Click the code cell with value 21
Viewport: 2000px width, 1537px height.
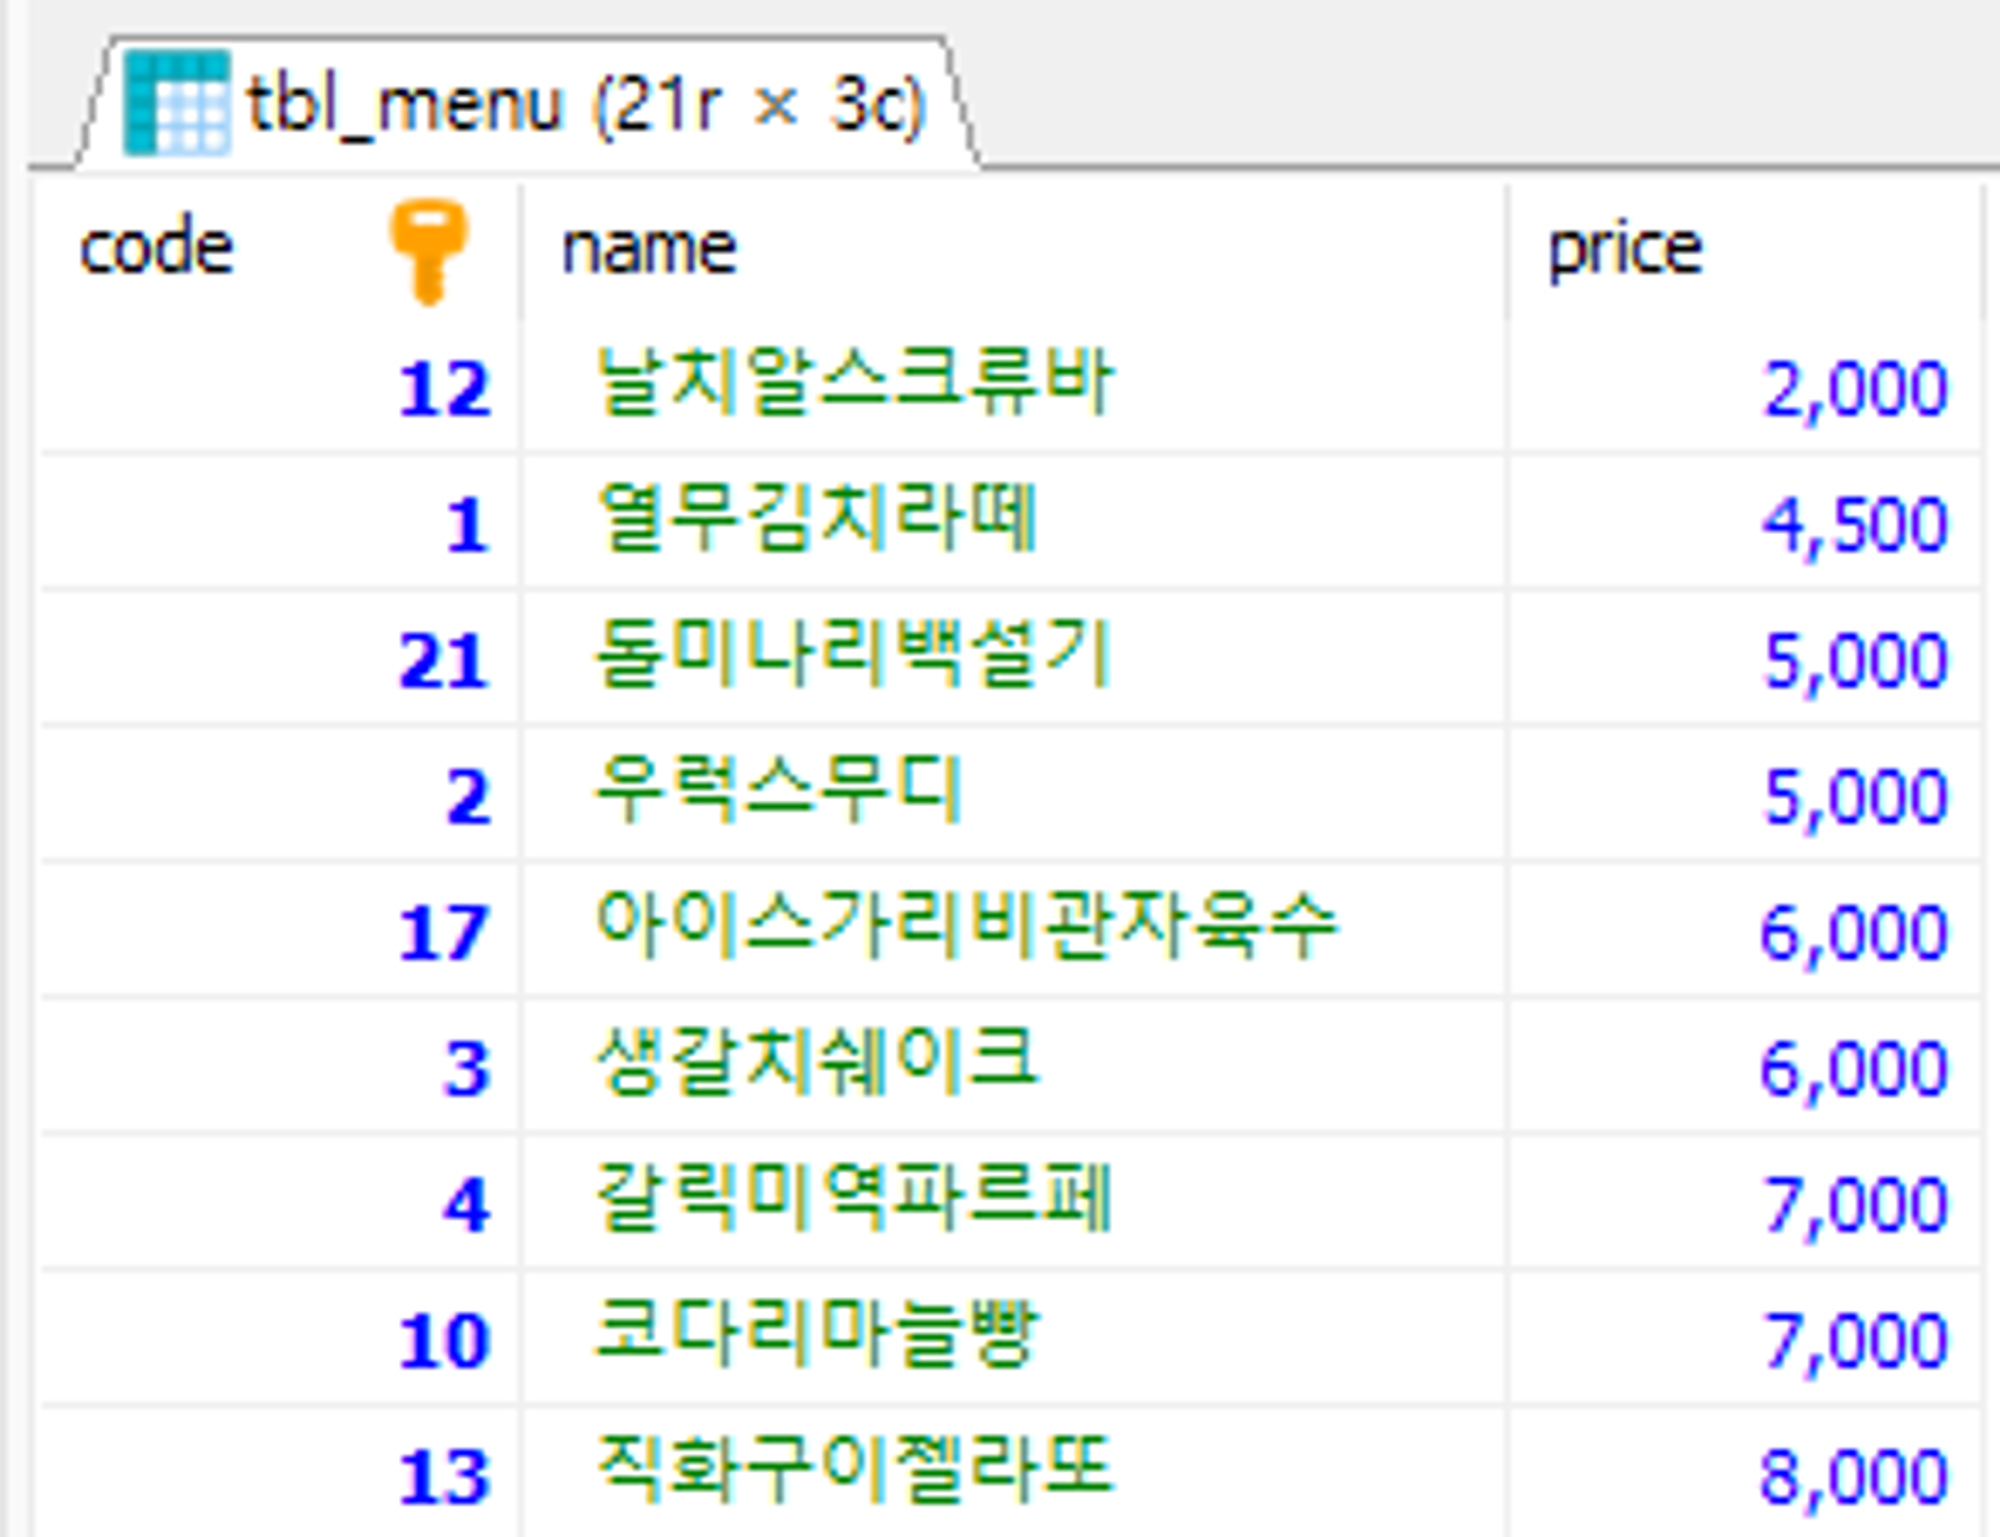[x=444, y=660]
